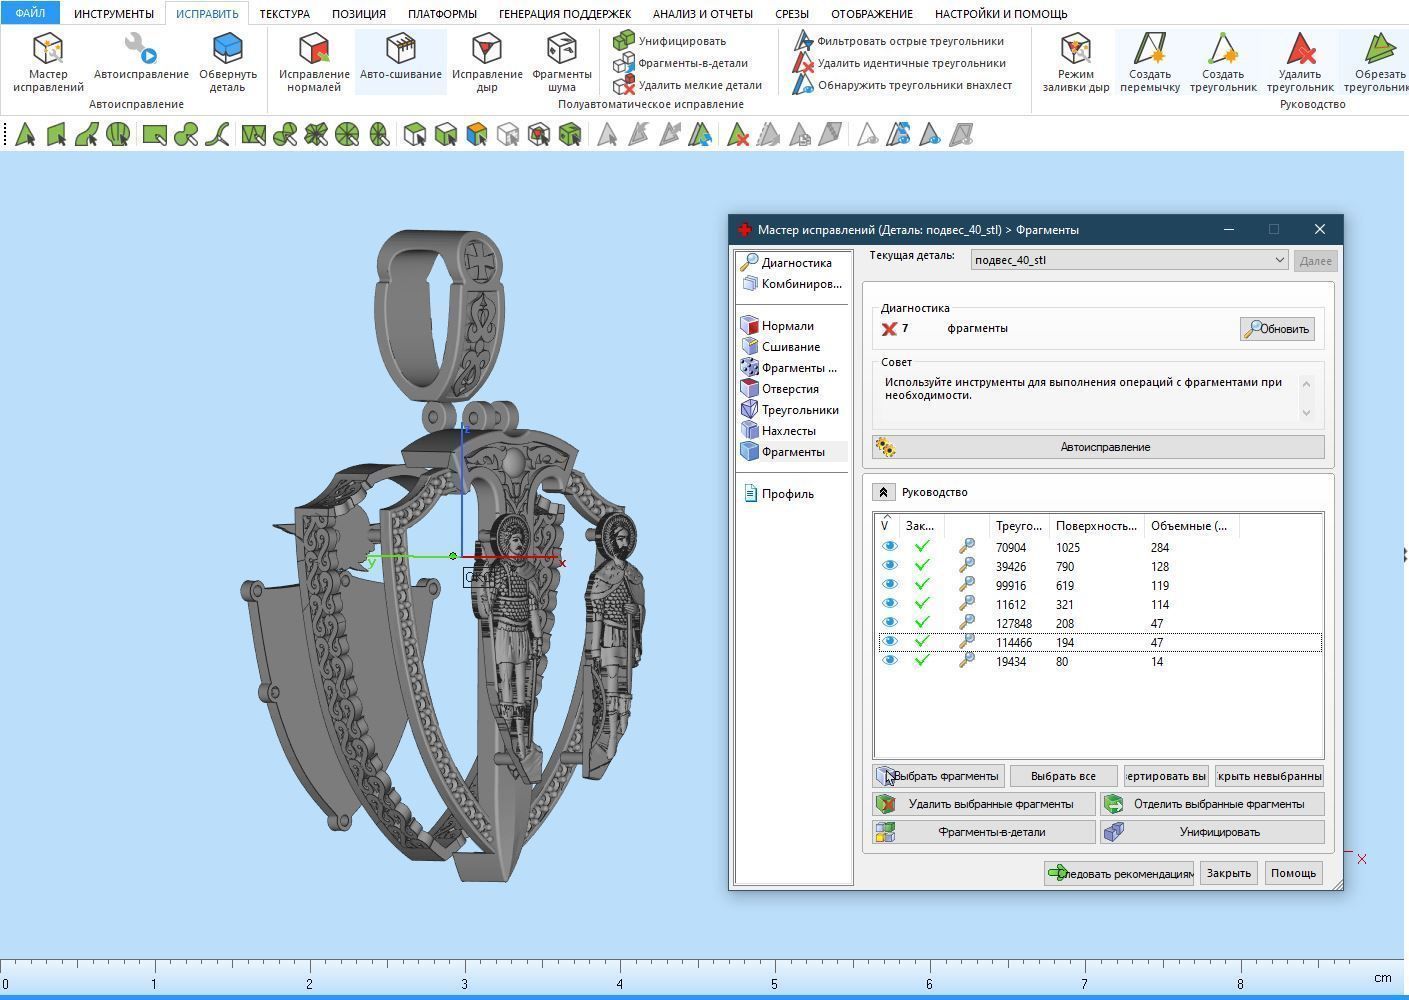Switch to the ИНСТРУМЕНТЫ ribbon tab
Image resolution: width=1409 pixels, height=1000 pixels.
tap(114, 14)
